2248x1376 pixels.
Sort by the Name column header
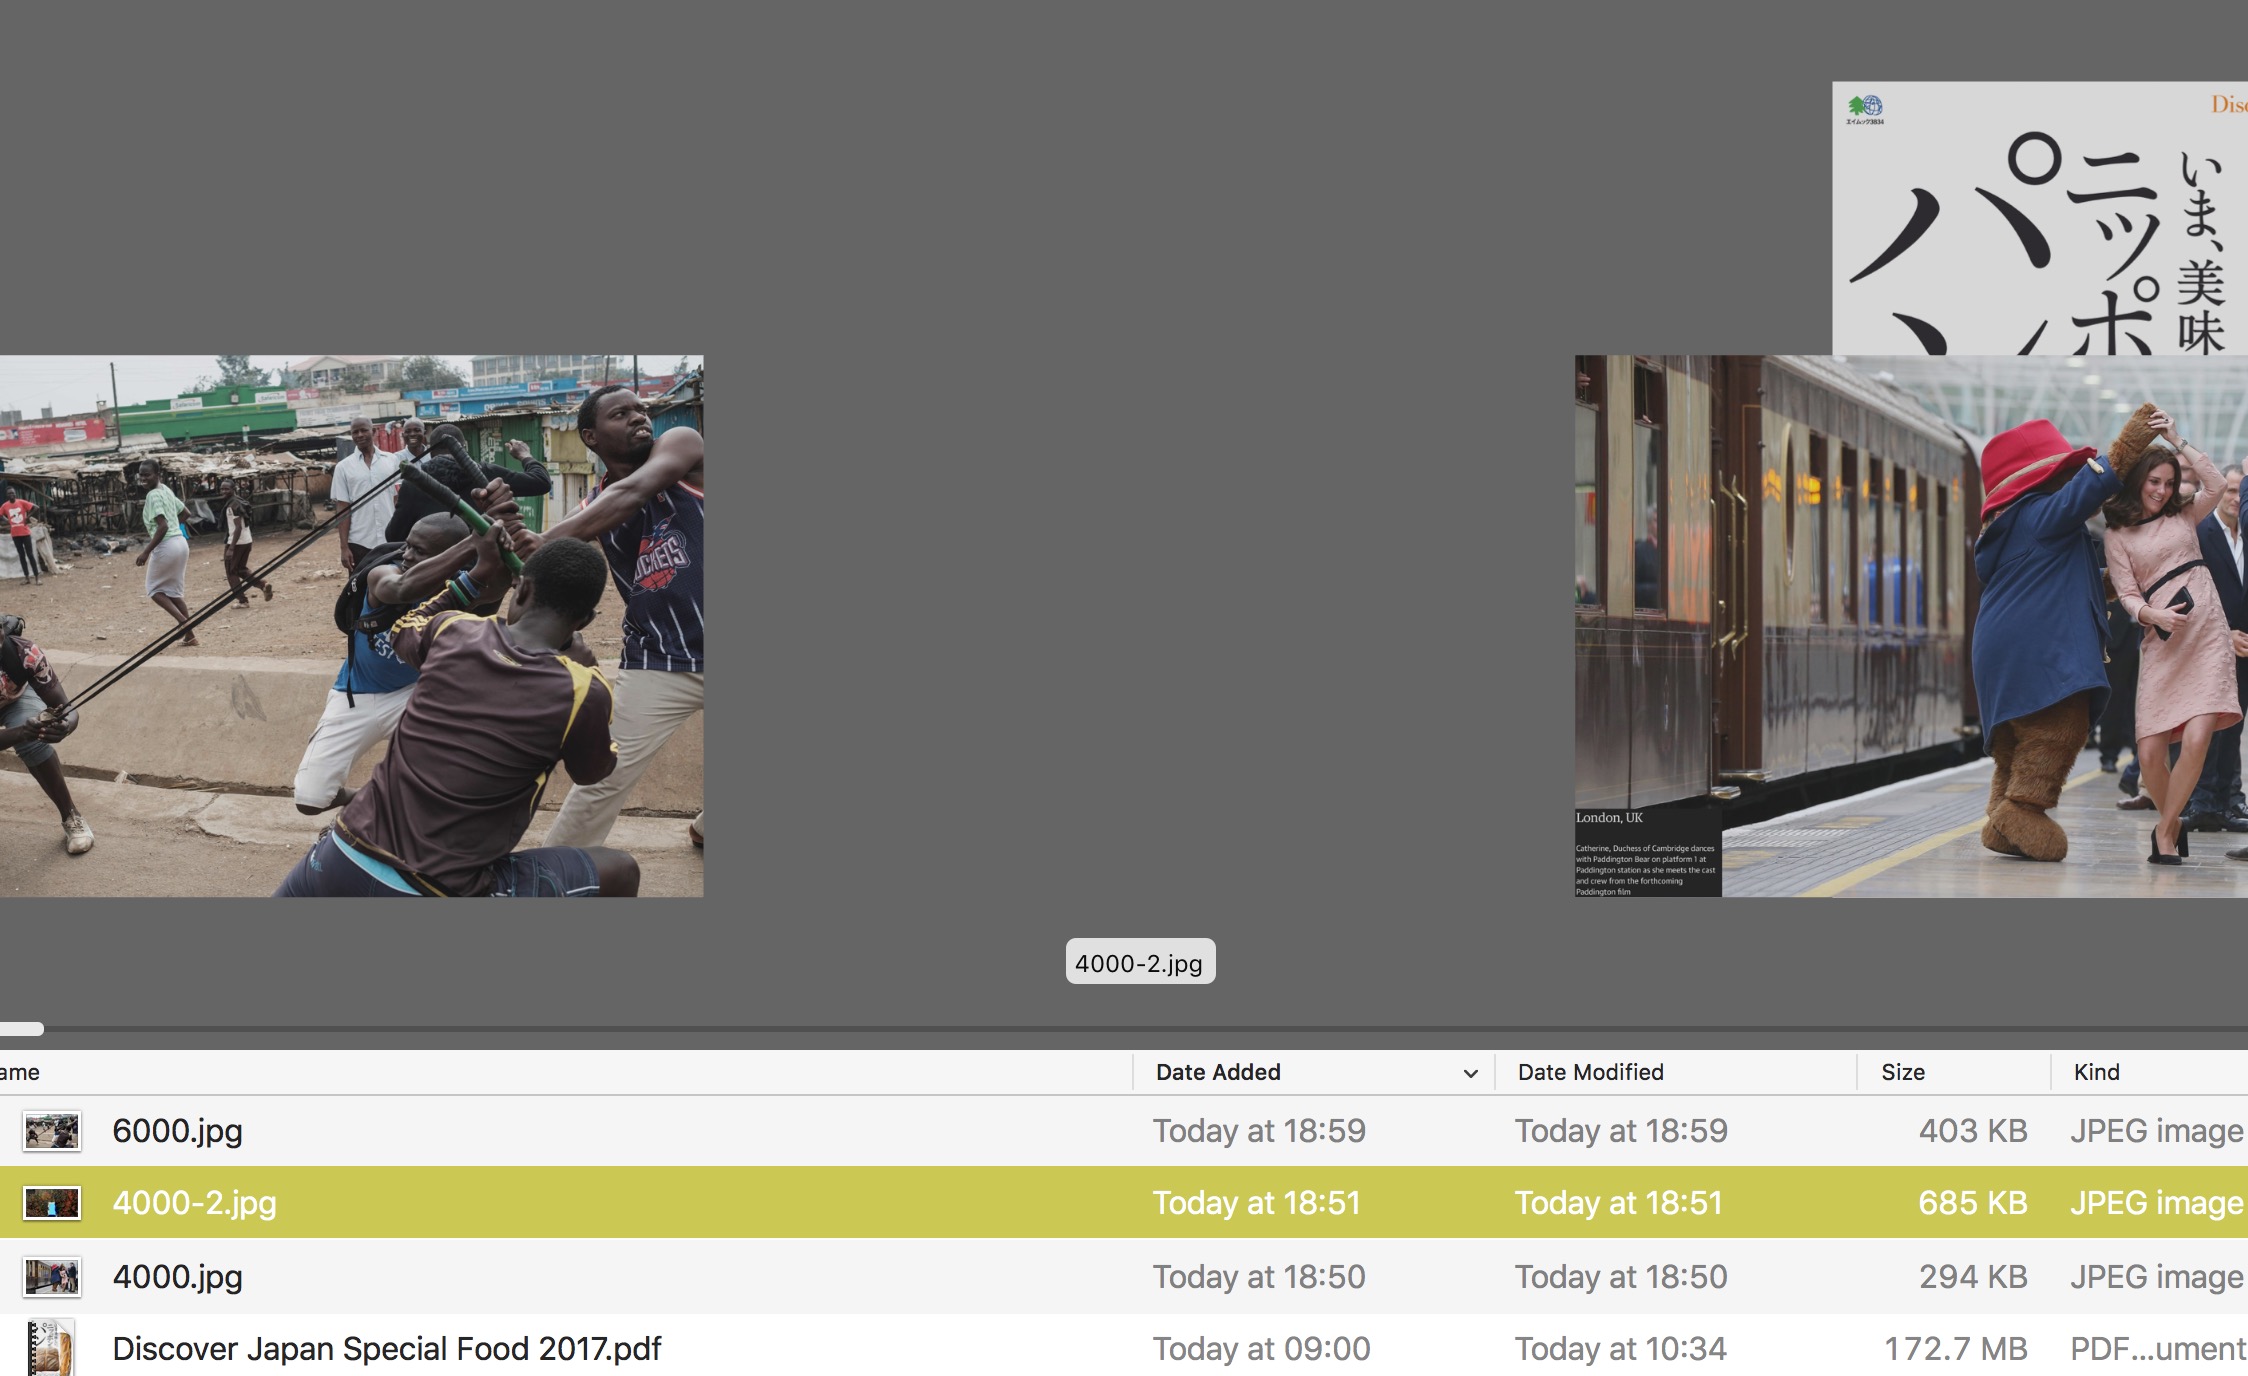20,1073
